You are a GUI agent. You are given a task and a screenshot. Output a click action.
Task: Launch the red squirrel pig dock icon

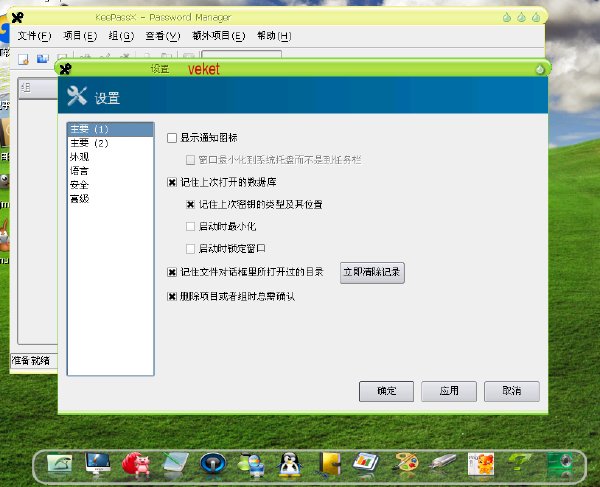(136, 463)
